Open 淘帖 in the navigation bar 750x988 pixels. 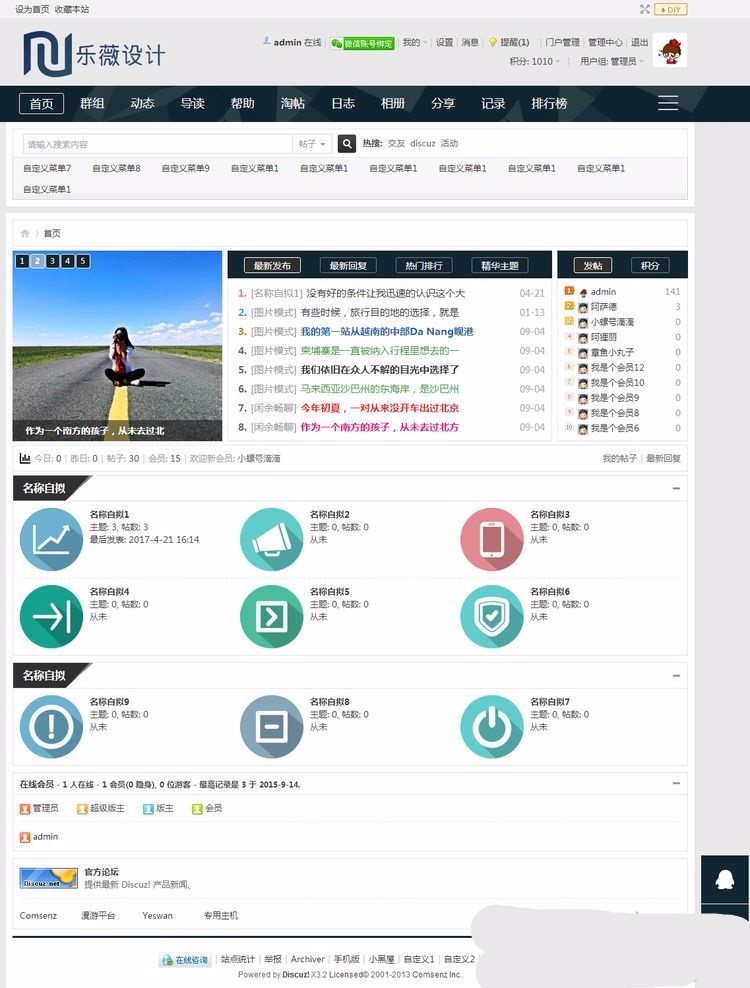[292, 103]
